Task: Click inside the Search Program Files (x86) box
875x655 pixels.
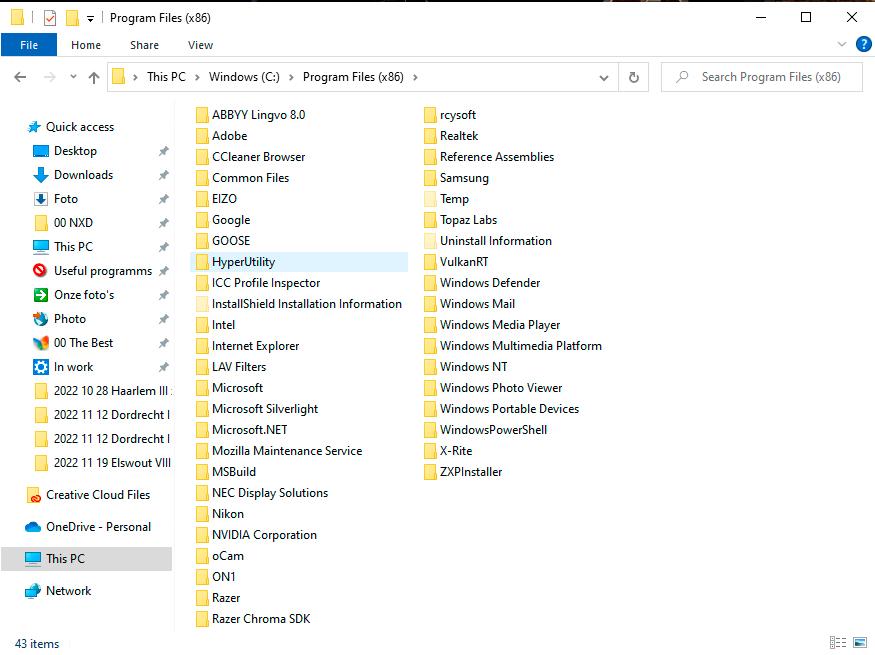Action: pos(762,77)
